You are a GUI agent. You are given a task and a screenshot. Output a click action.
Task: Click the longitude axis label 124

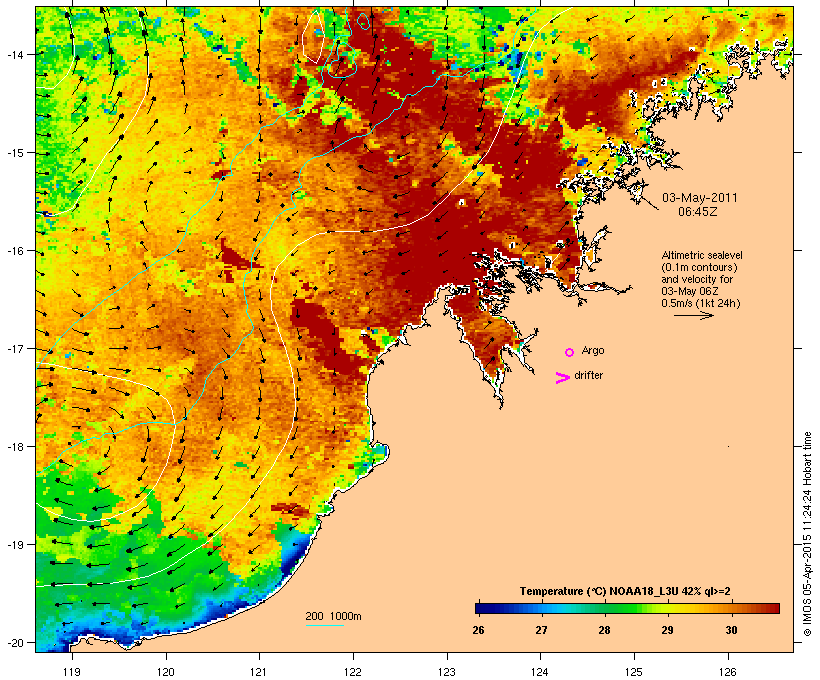point(540,672)
